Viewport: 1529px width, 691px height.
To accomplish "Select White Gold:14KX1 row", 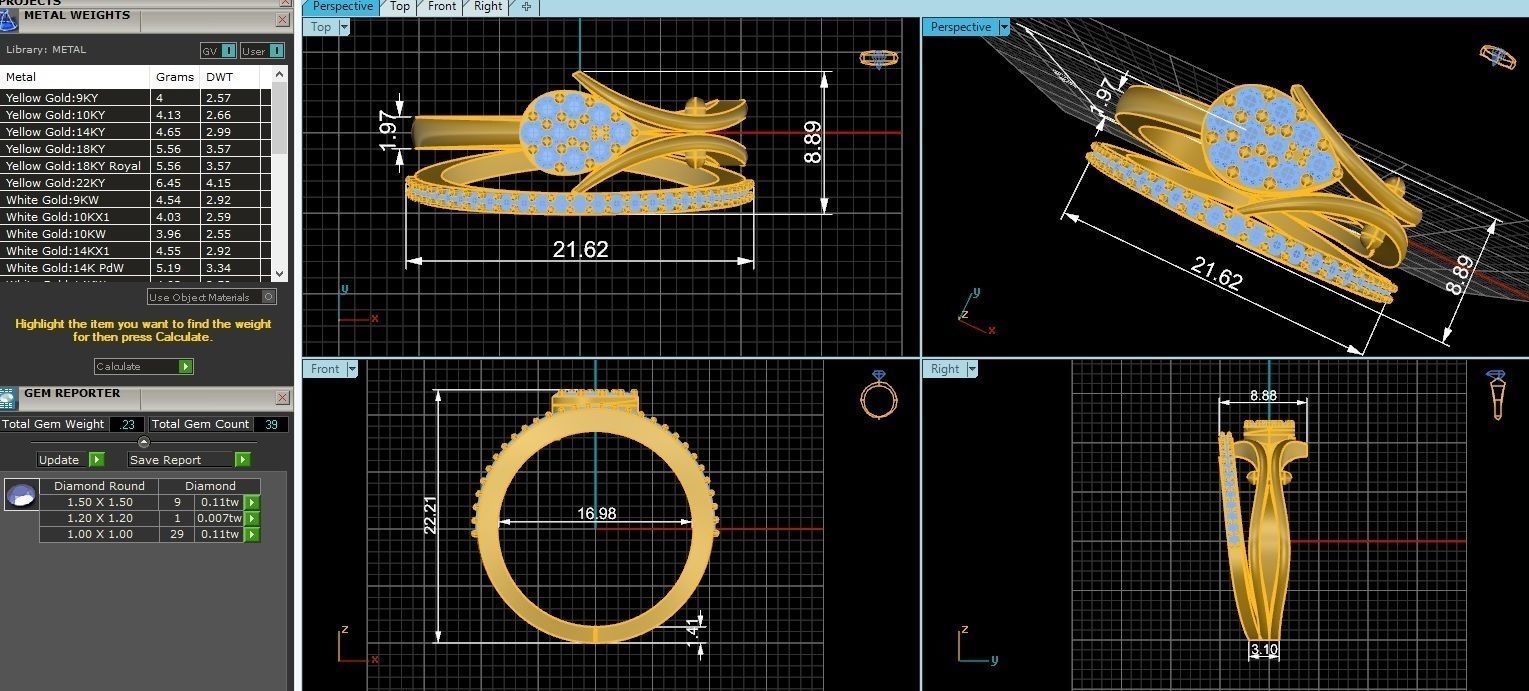I will 135,251.
